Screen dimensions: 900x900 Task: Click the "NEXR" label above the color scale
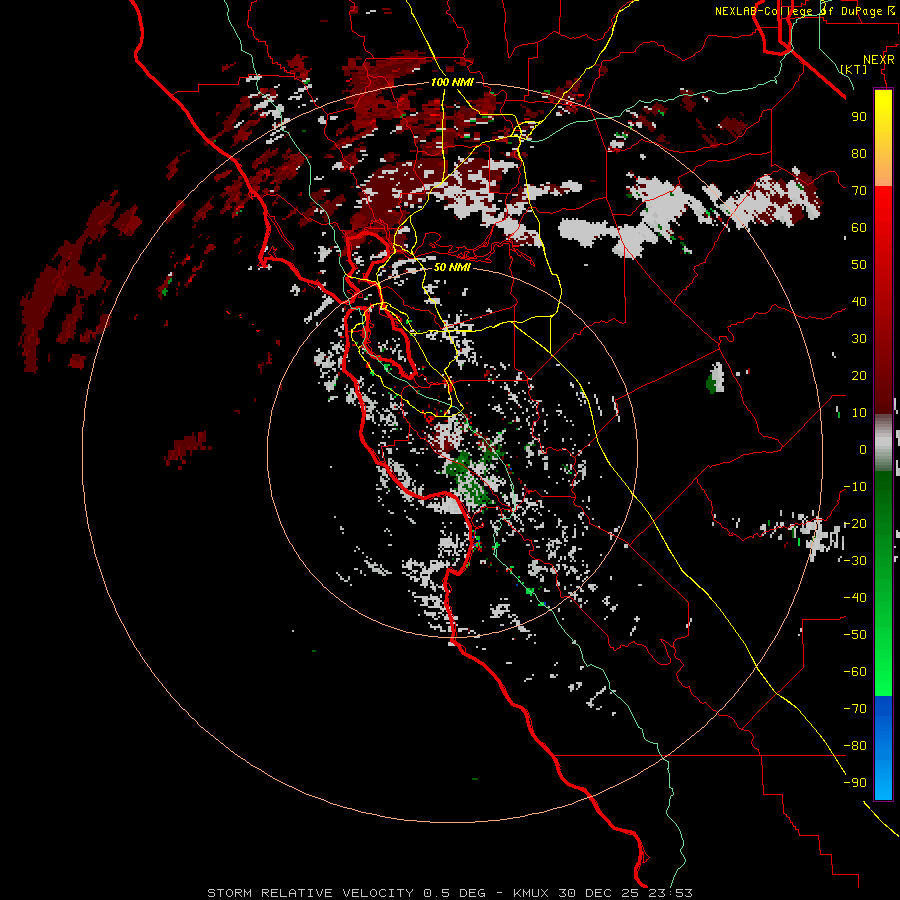coord(878,60)
